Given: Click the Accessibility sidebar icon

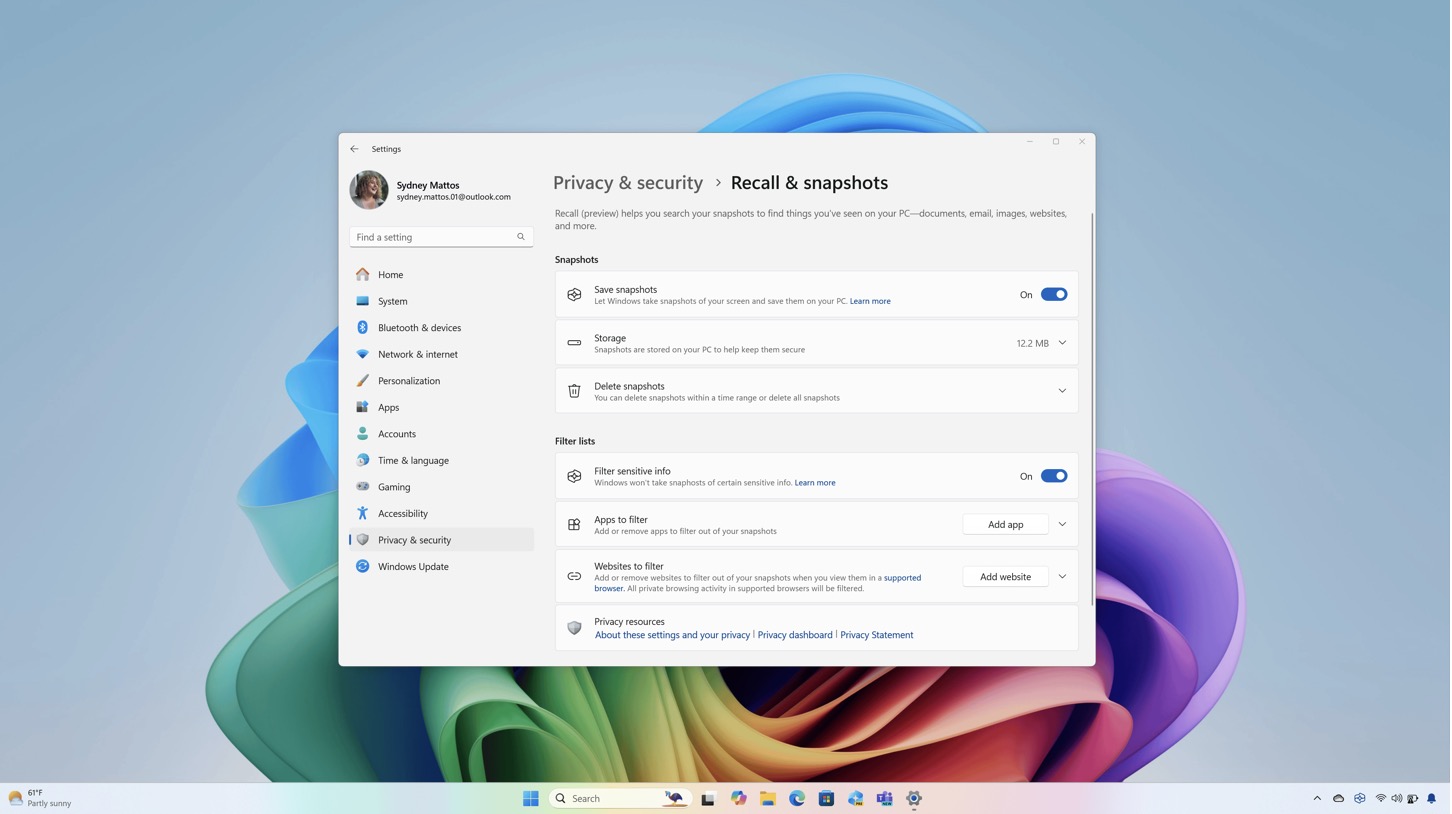Looking at the screenshot, I should tap(363, 514).
